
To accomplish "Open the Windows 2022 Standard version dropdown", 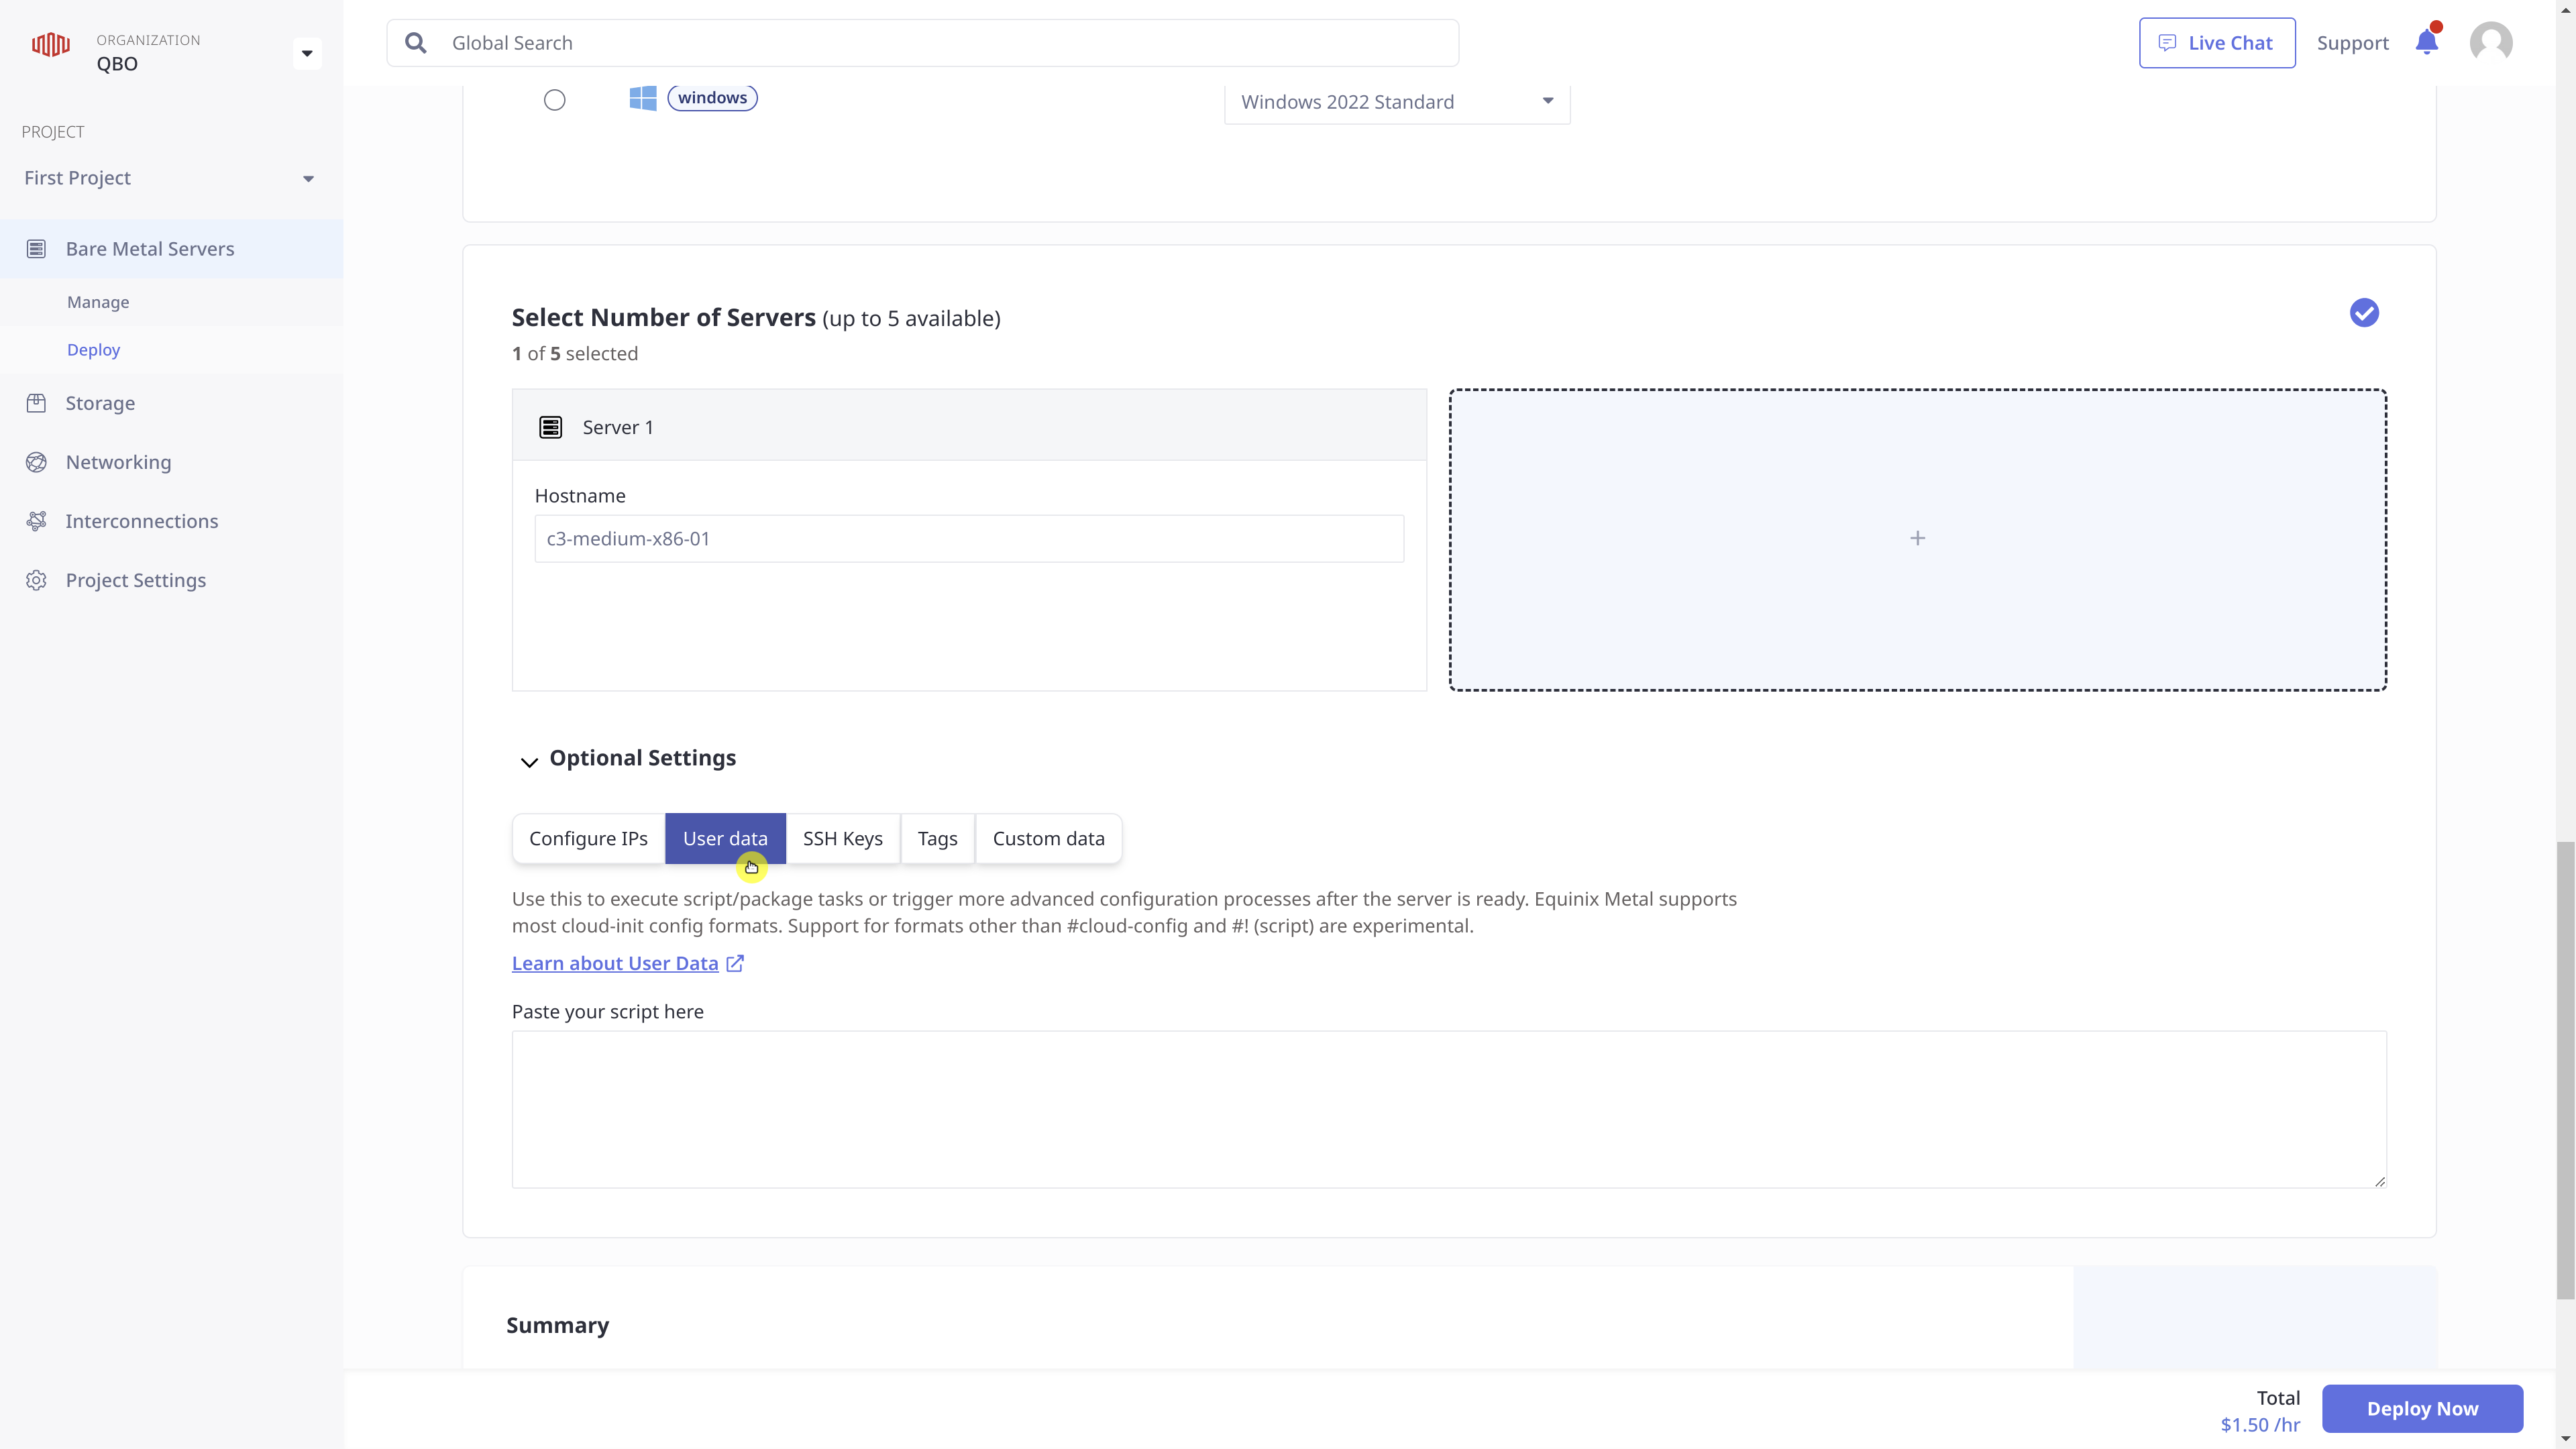I will point(1397,102).
